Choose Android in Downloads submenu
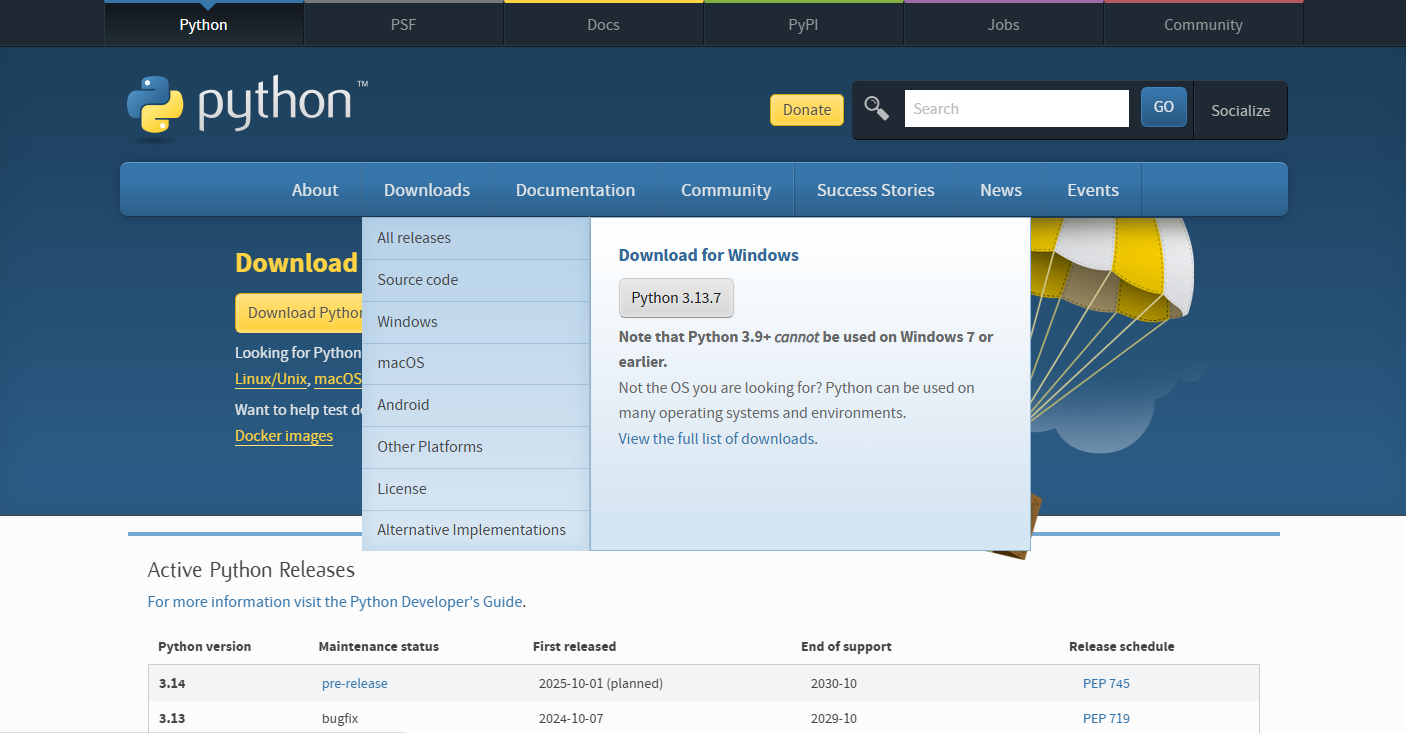This screenshot has width=1406, height=733. point(476,405)
